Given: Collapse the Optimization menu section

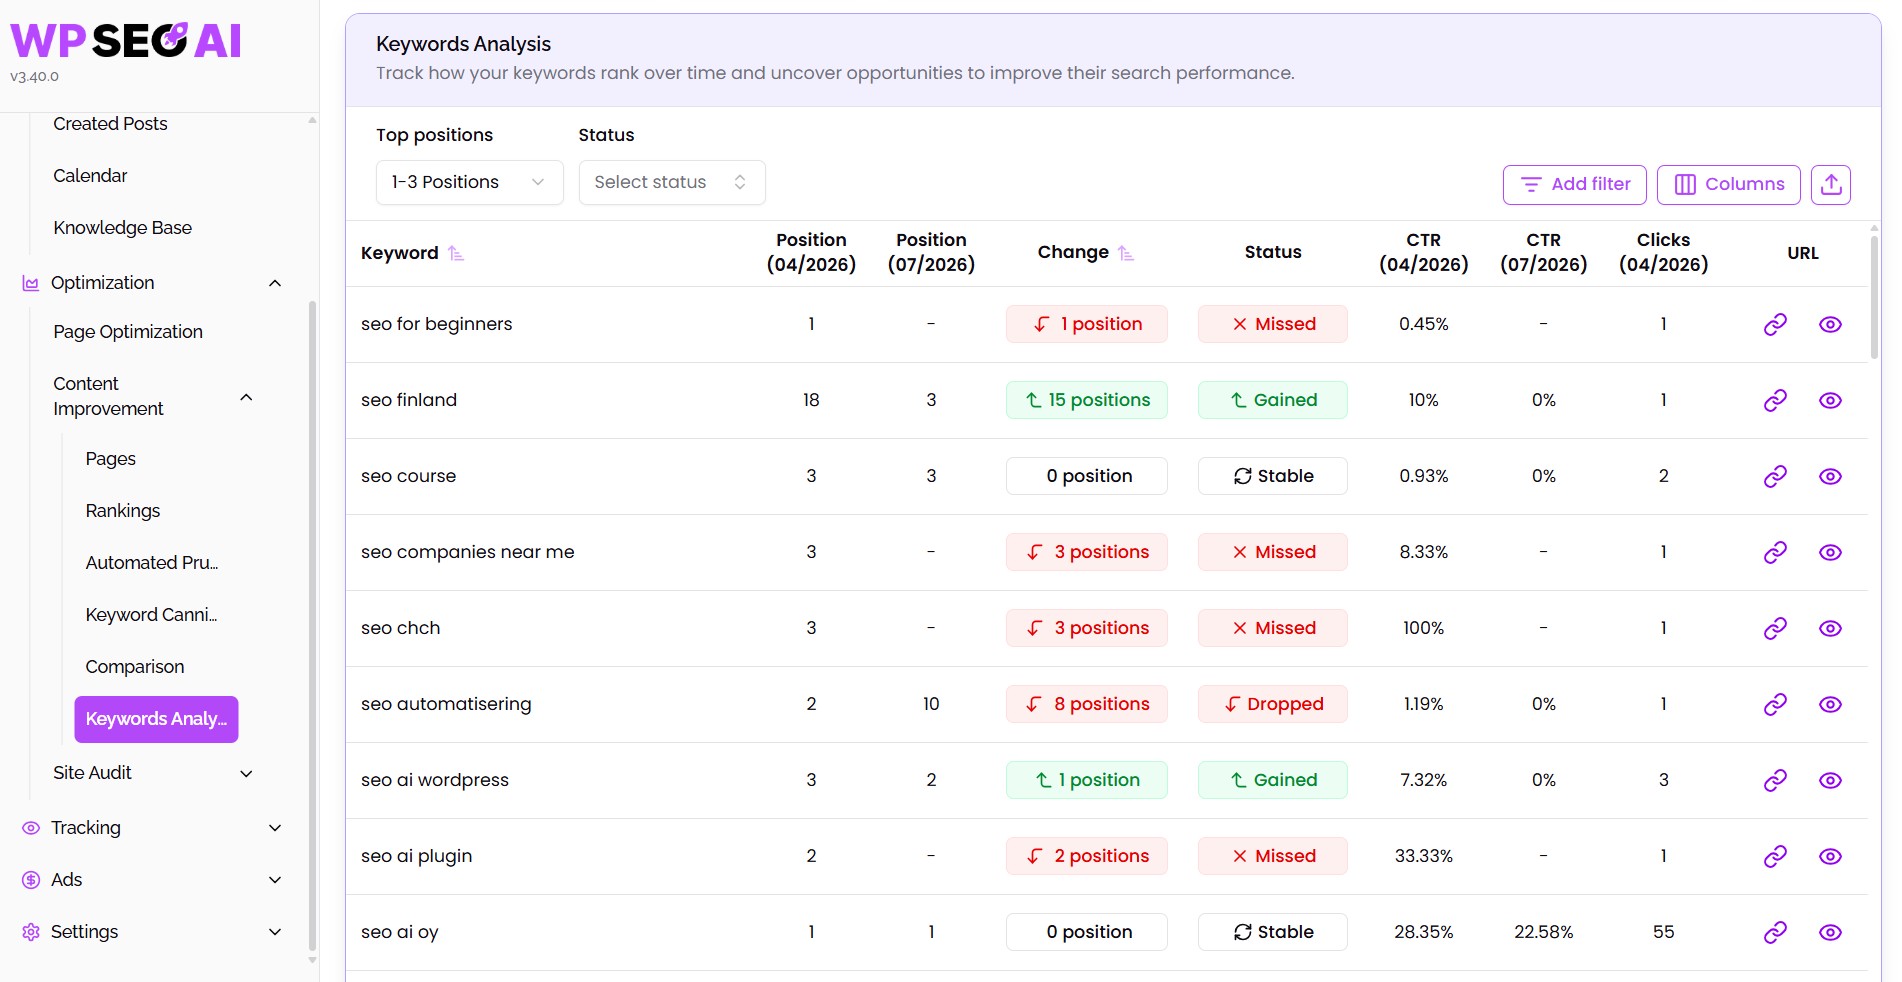Looking at the screenshot, I should pos(275,283).
